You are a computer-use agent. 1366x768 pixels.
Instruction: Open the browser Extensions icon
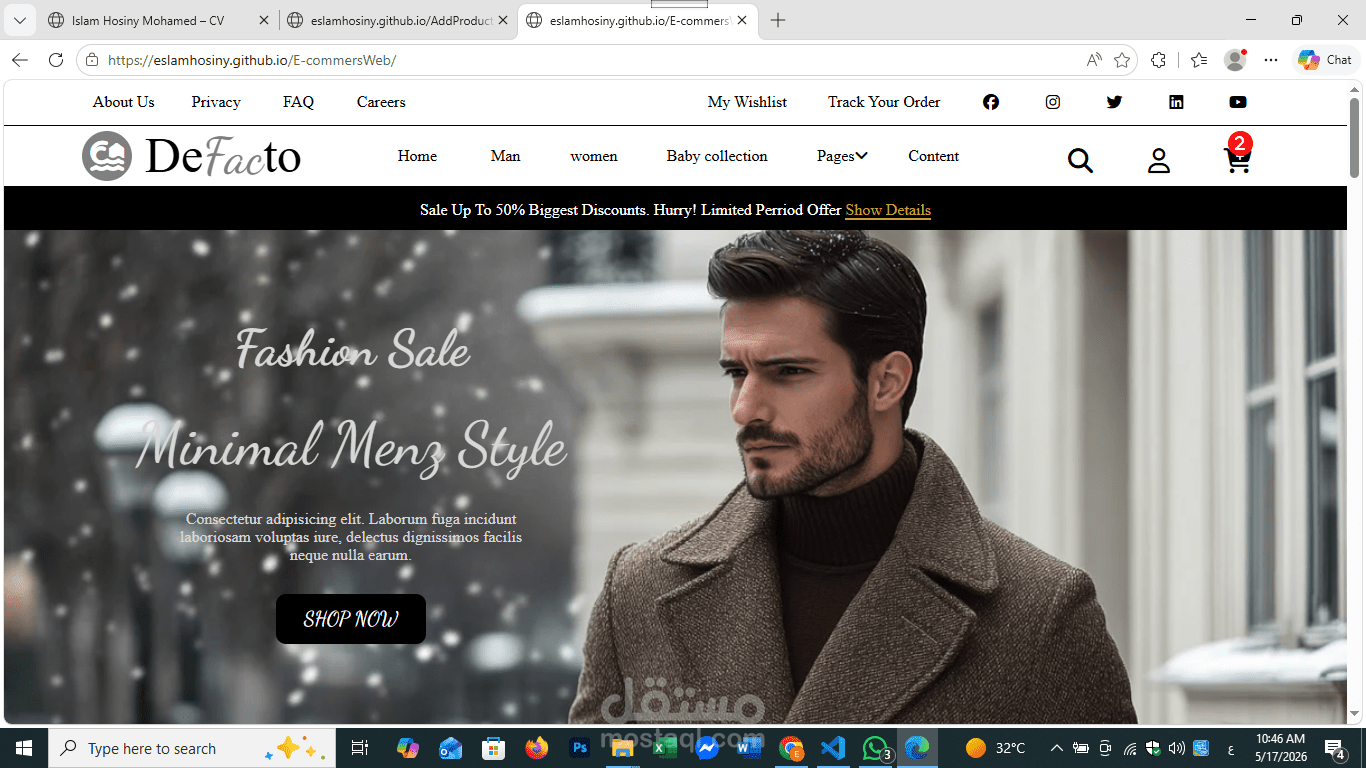pos(1158,60)
